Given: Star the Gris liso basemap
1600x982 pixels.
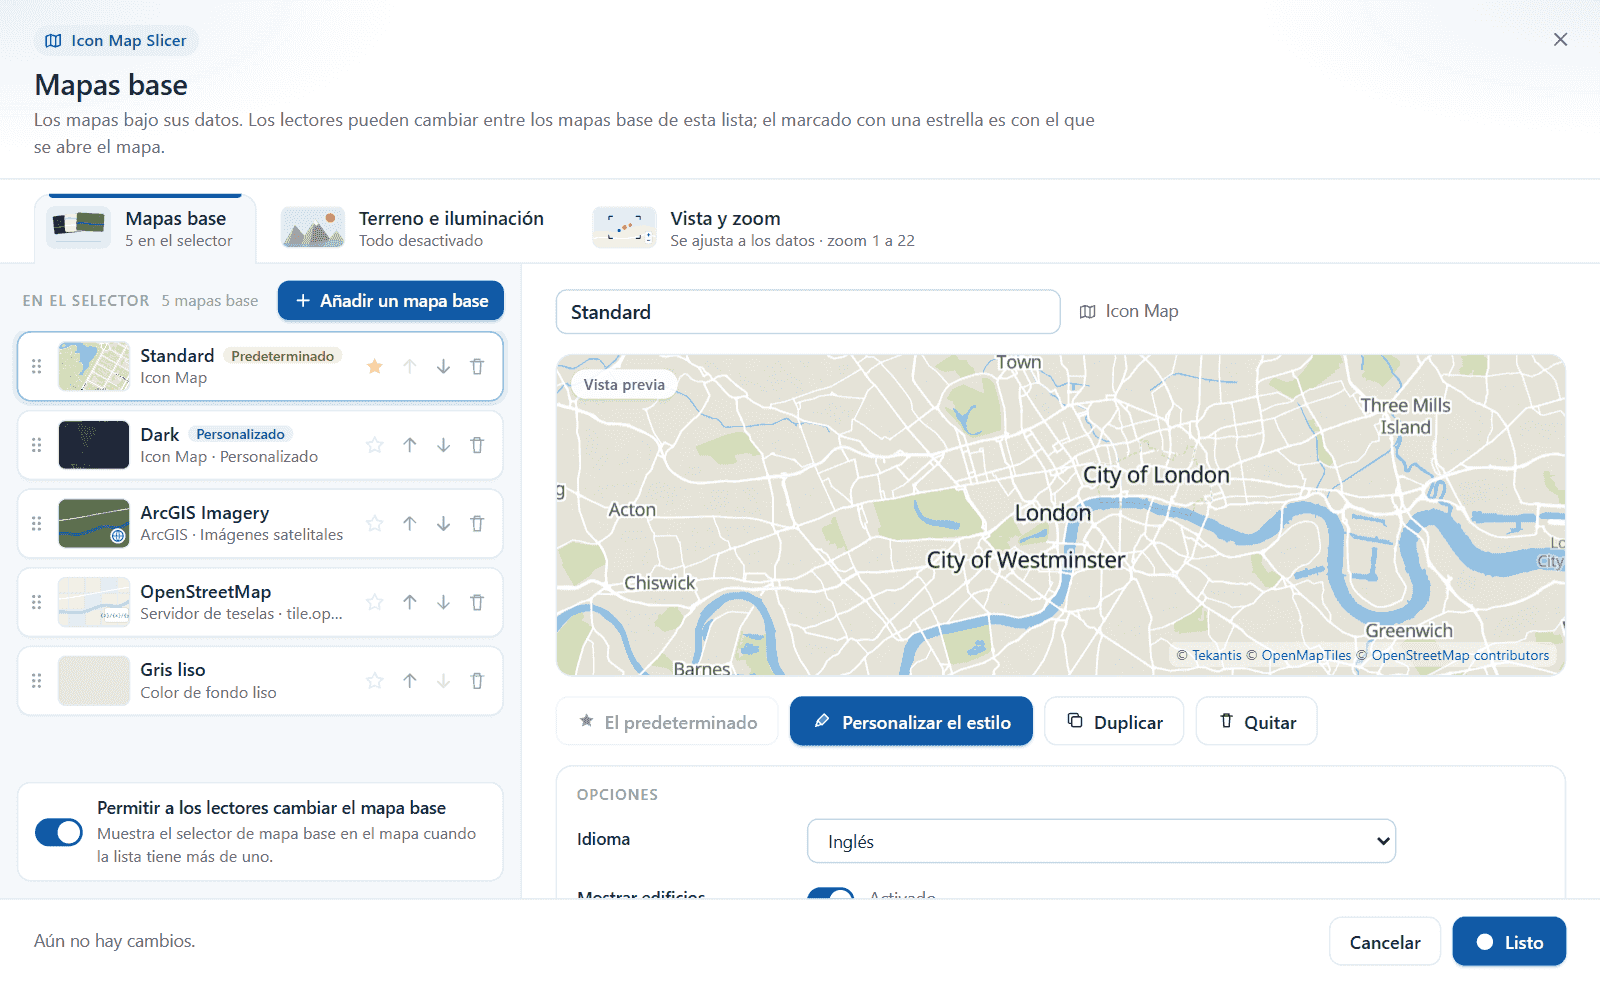Looking at the screenshot, I should [375, 681].
